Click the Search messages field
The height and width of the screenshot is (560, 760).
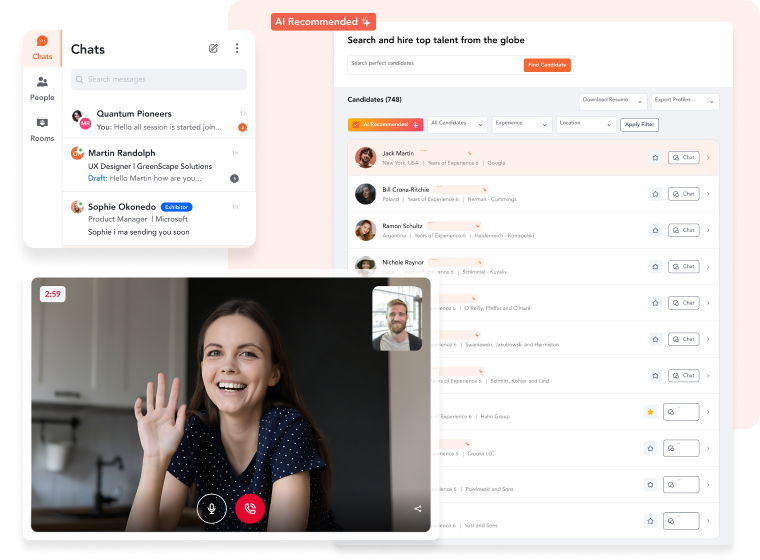(x=158, y=80)
